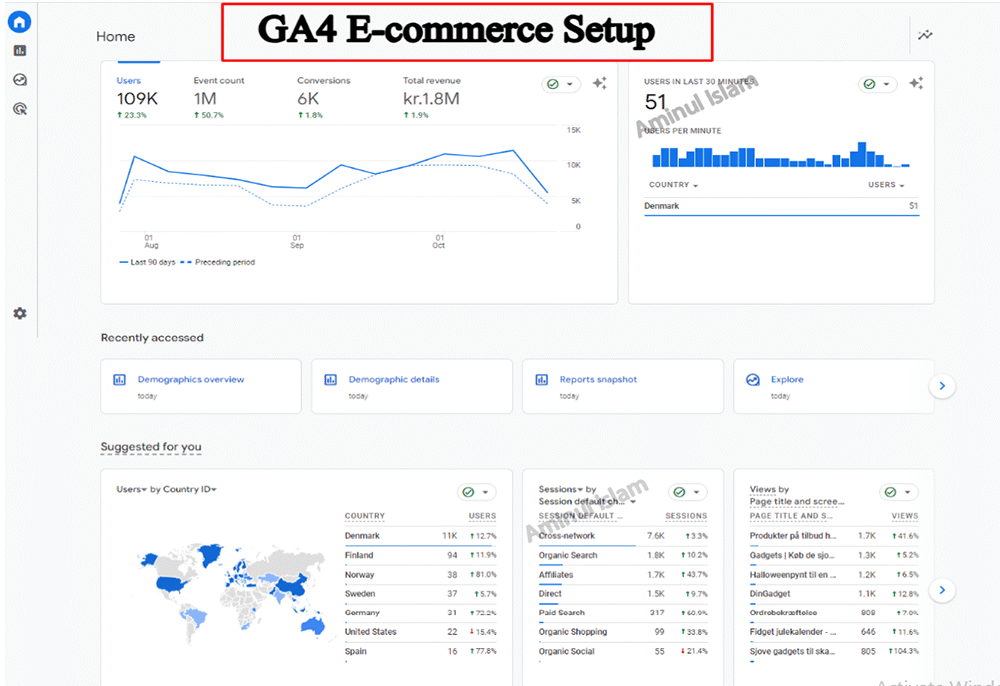Open Demographic details link
This screenshot has height=686, width=1000.
tap(394, 379)
